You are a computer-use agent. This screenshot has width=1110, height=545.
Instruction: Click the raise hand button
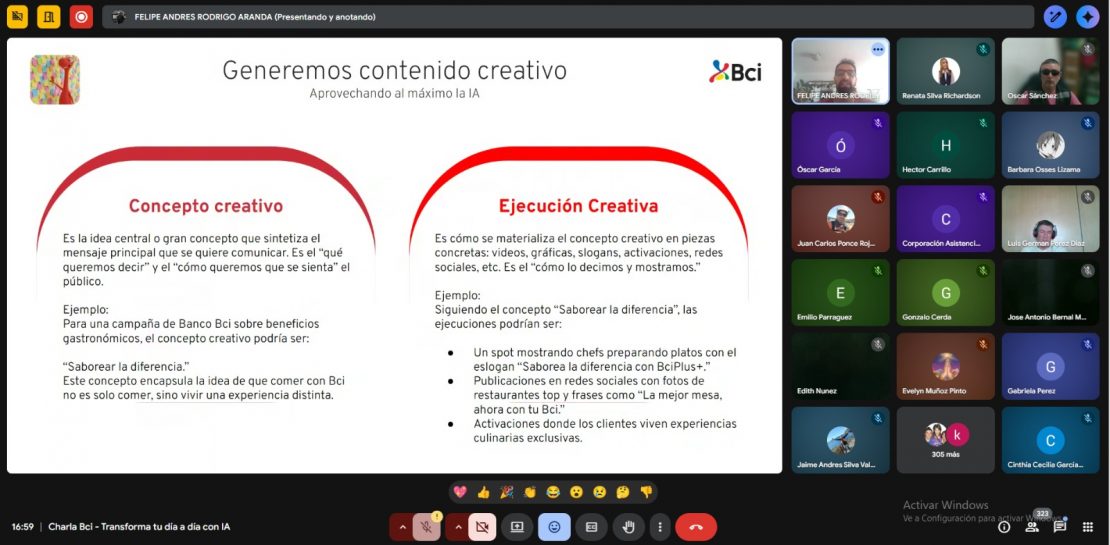click(x=628, y=526)
